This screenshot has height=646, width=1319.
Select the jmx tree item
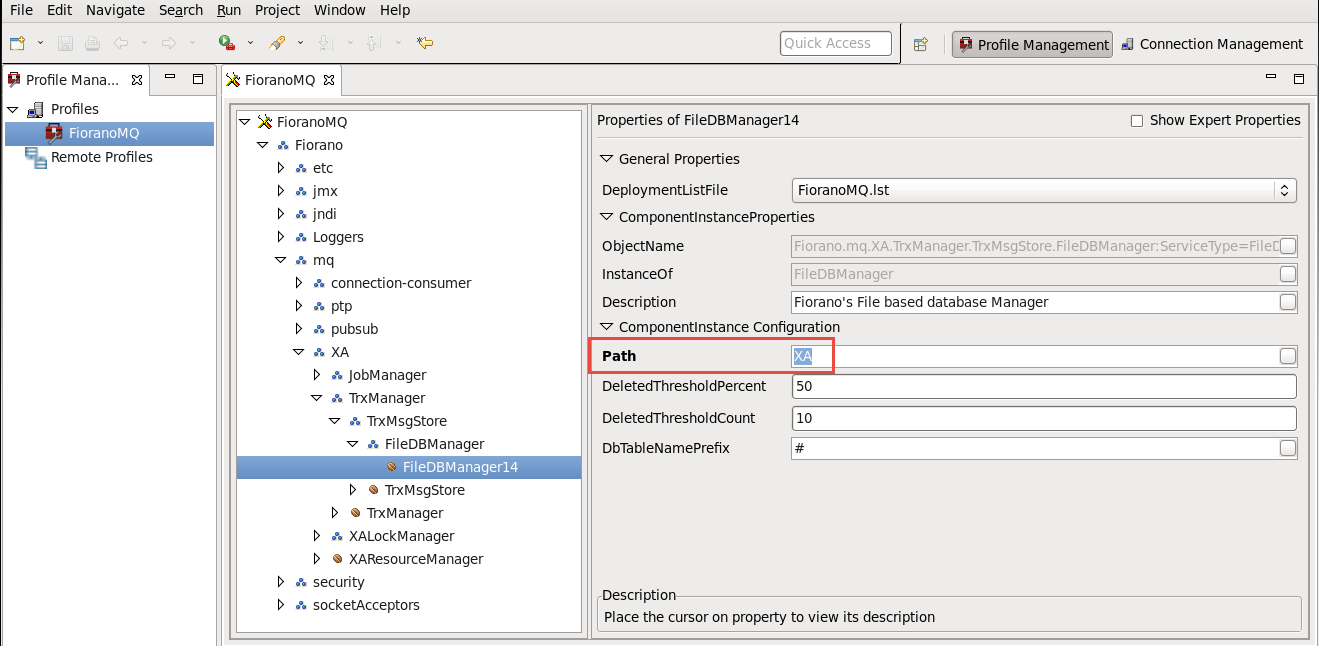323,191
